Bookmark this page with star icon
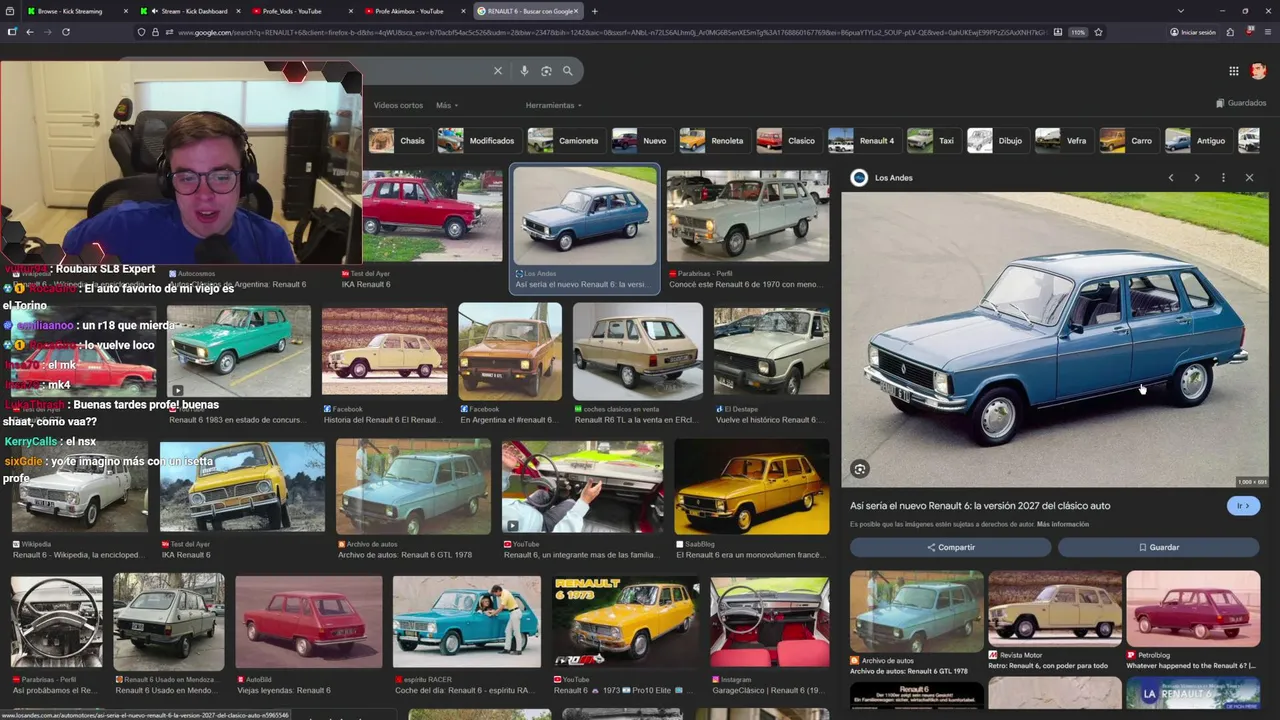 pos(1098,32)
